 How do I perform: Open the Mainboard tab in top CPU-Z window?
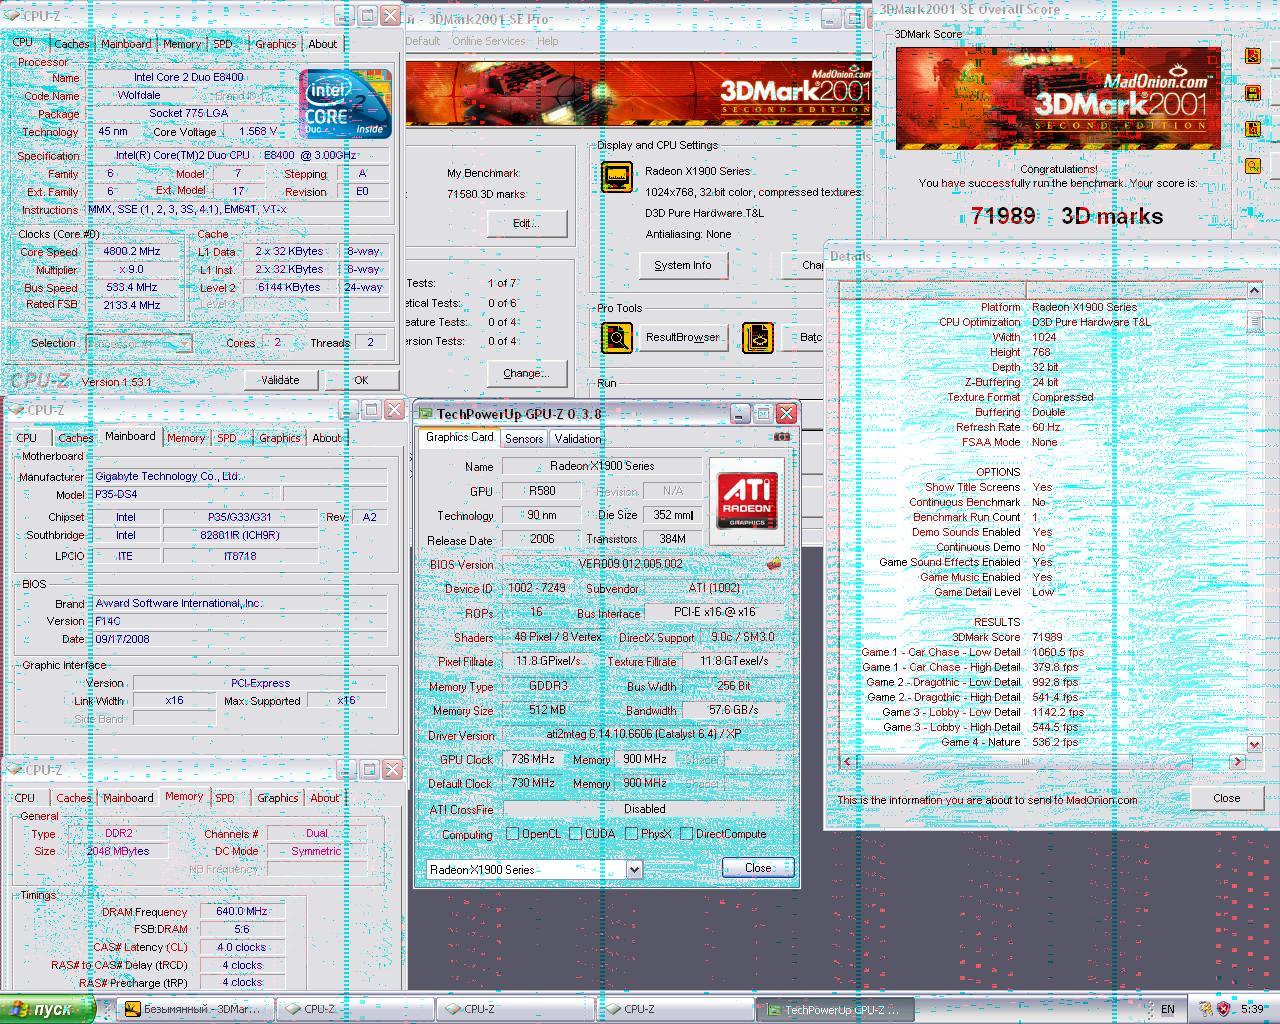pyautogui.click(x=126, y=44)
